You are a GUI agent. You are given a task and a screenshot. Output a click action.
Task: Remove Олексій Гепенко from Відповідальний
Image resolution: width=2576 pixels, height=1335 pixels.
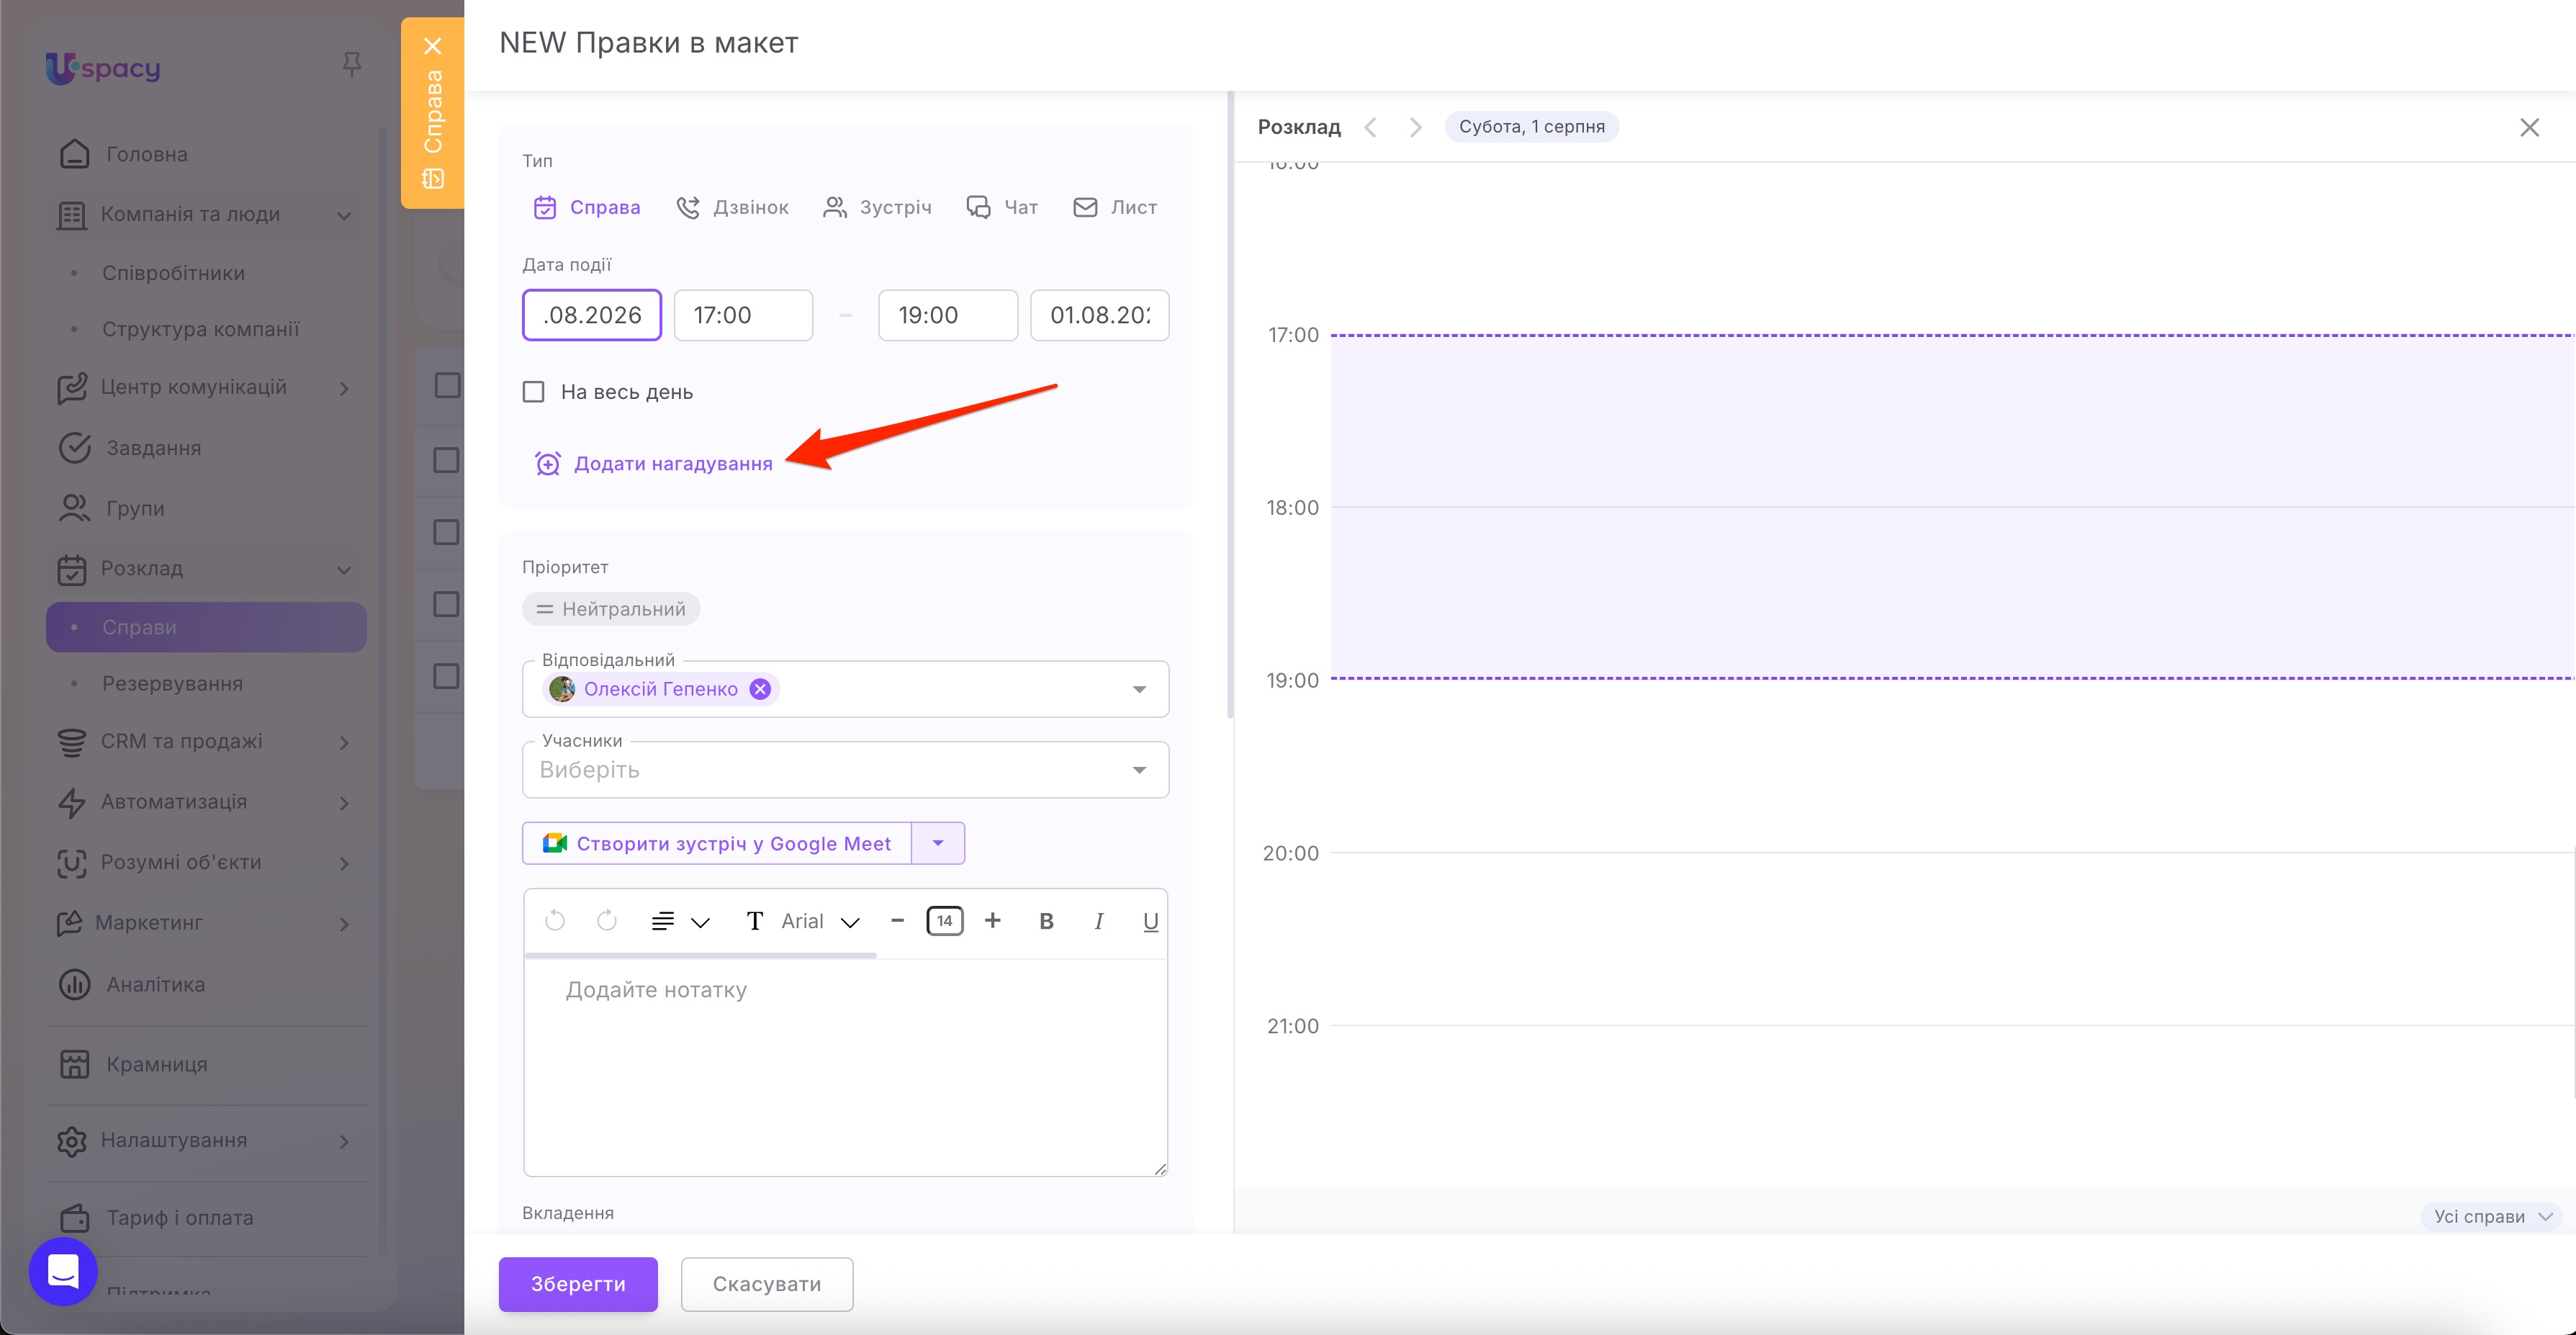761,689
